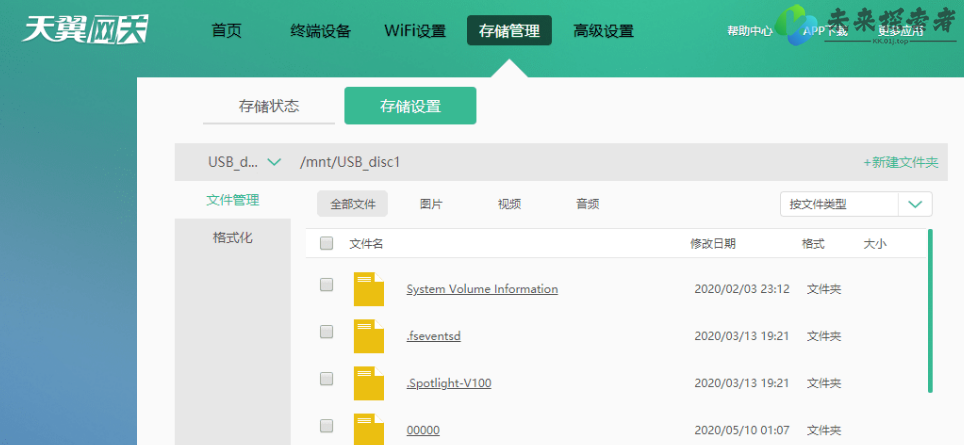964x445 pixels.
Task: Click the green chevron of sort box
Action: click(x=915, y=204)
